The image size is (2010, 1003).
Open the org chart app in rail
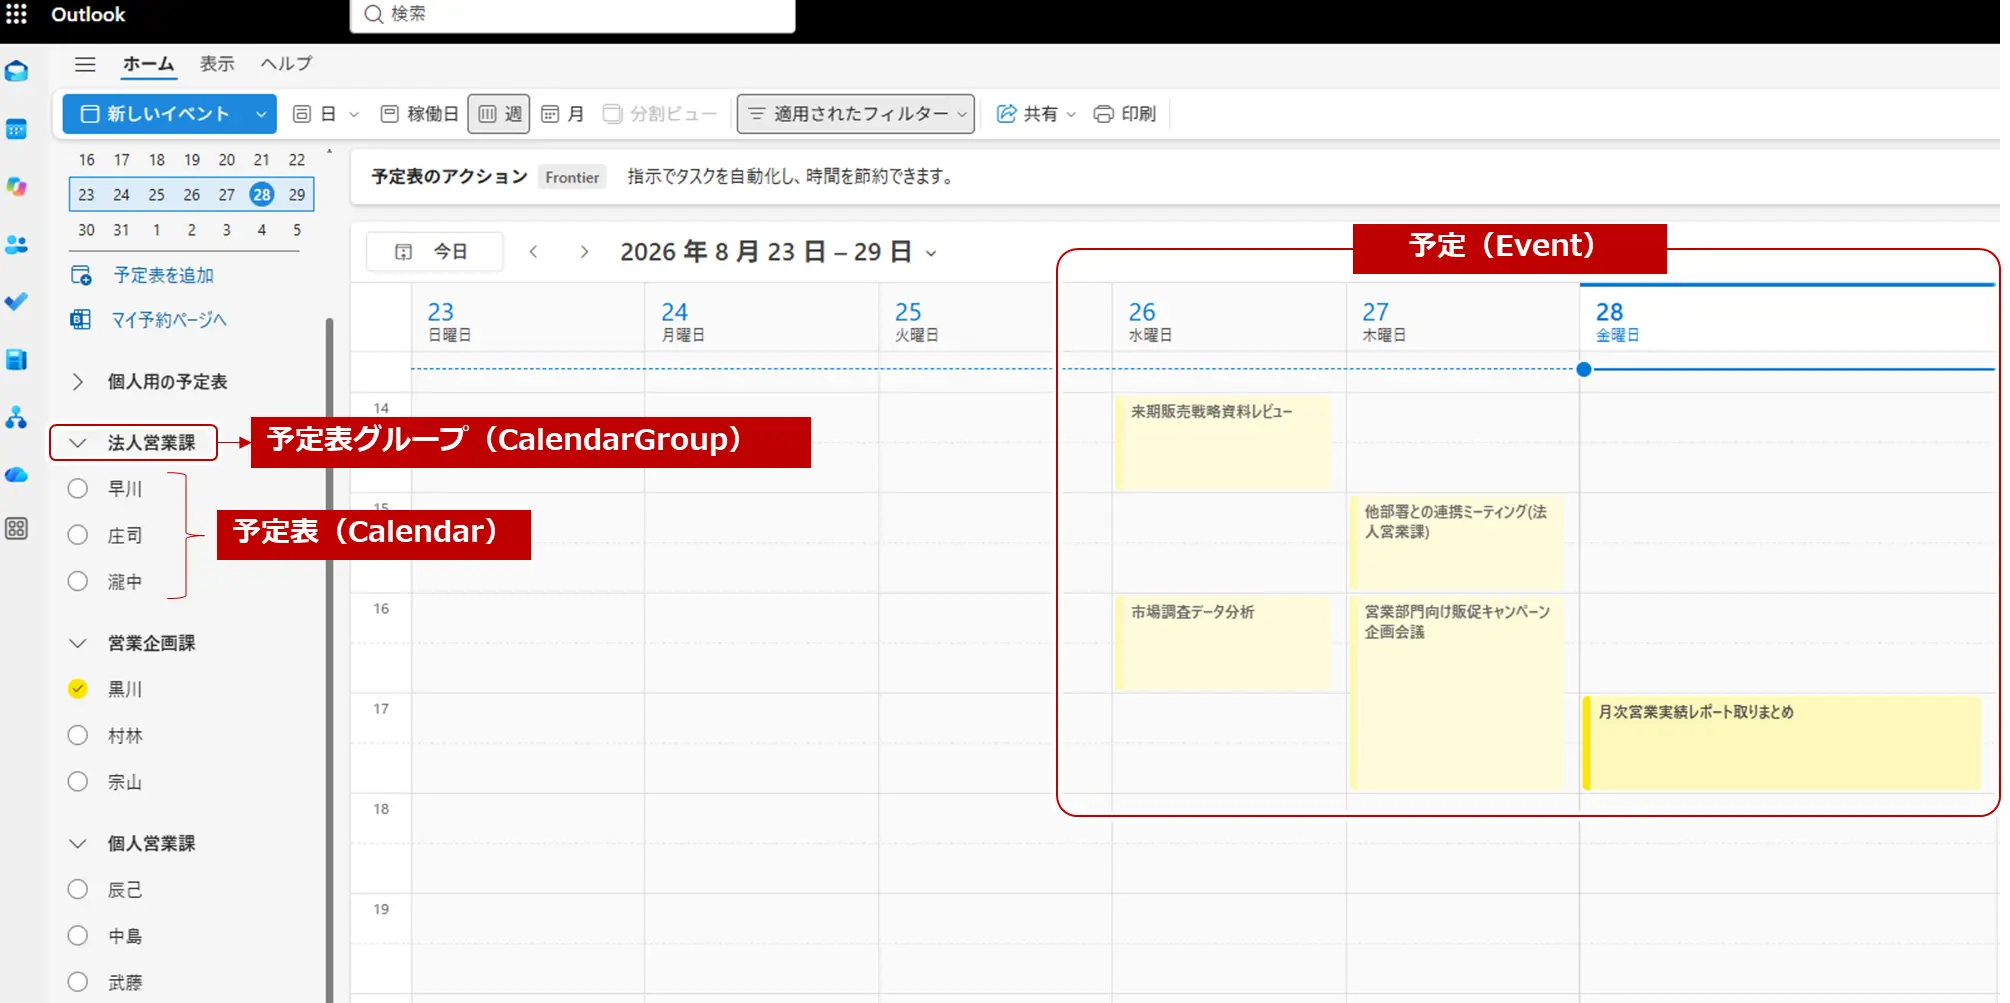click(x=17, y=417)
